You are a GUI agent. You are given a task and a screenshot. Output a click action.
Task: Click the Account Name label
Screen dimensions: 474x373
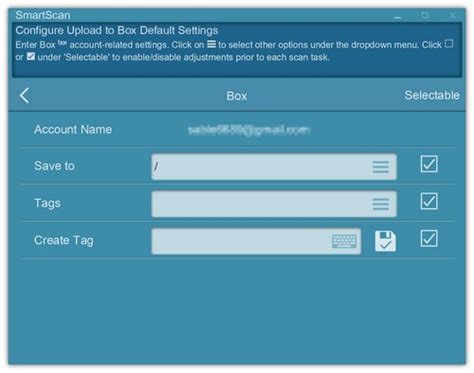click(73, 129)
